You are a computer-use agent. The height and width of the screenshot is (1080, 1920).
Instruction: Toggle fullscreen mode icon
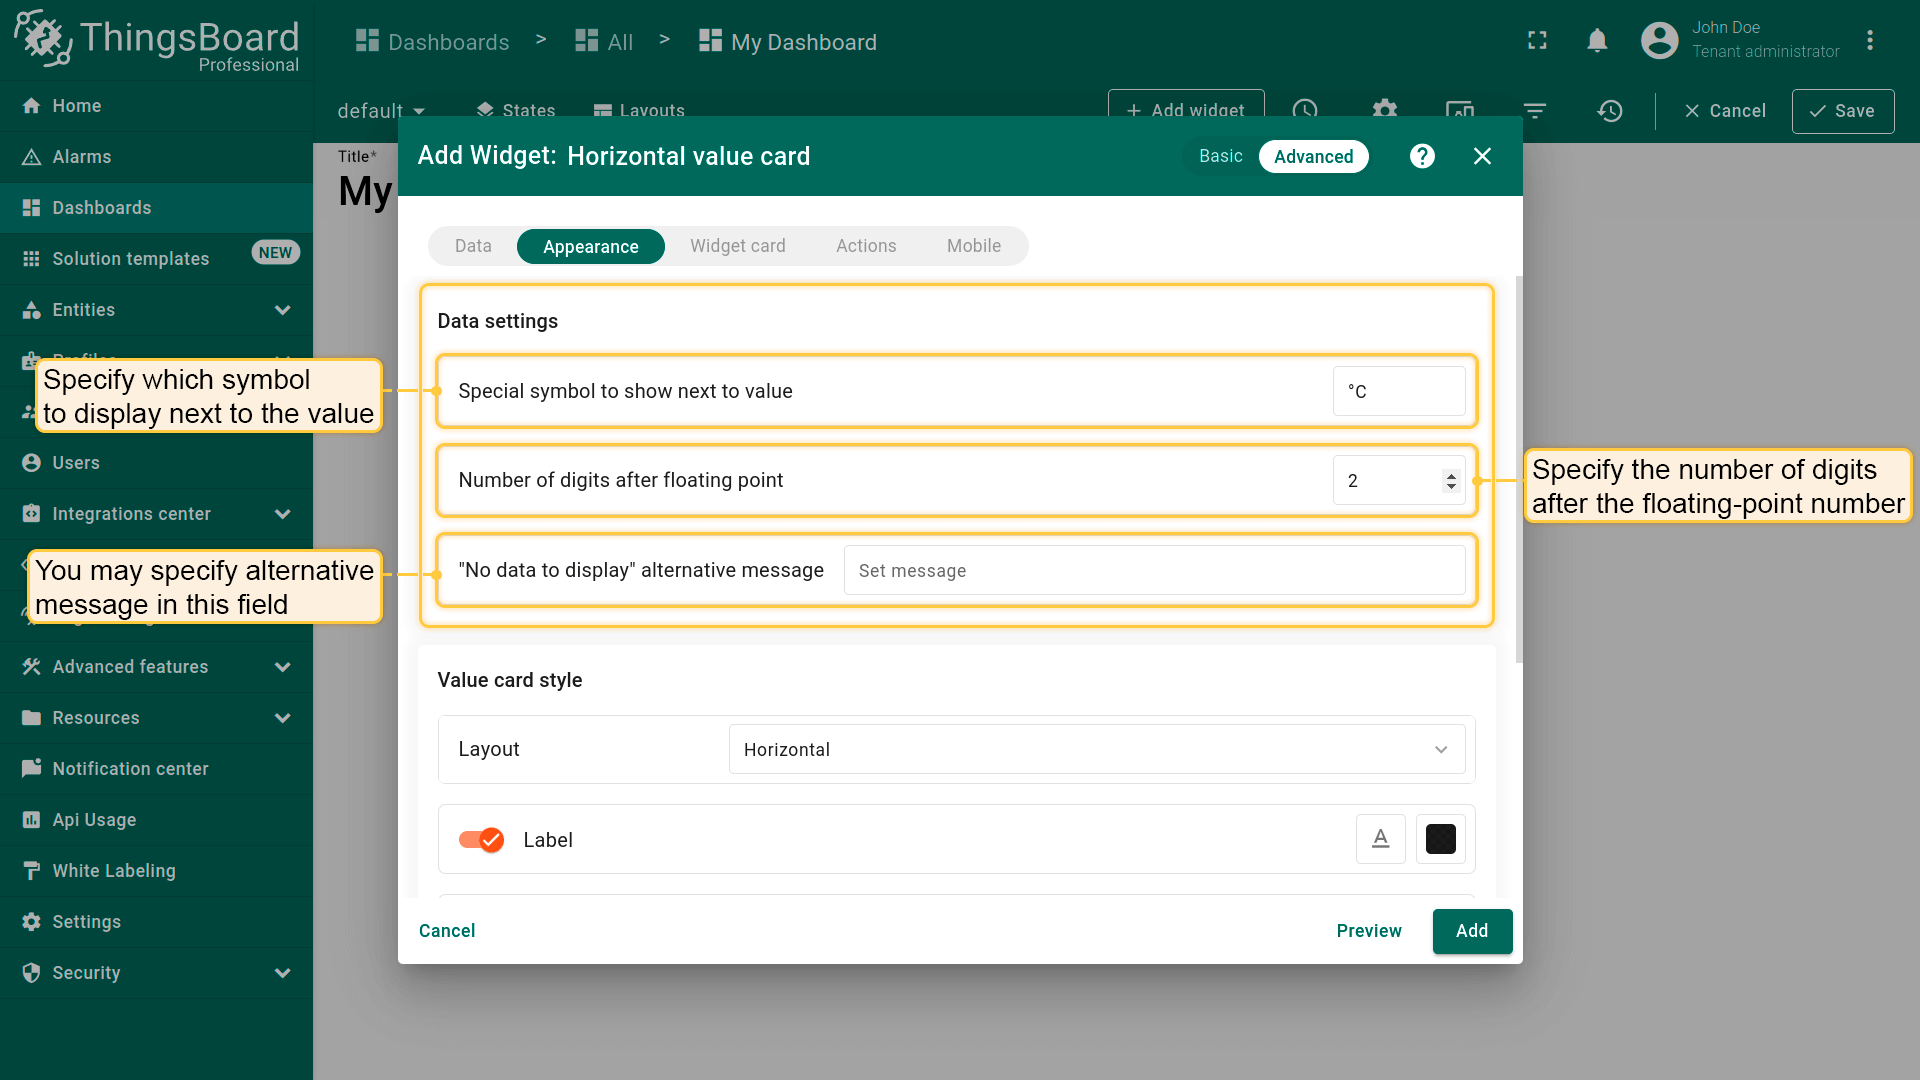pos(1537,41)
